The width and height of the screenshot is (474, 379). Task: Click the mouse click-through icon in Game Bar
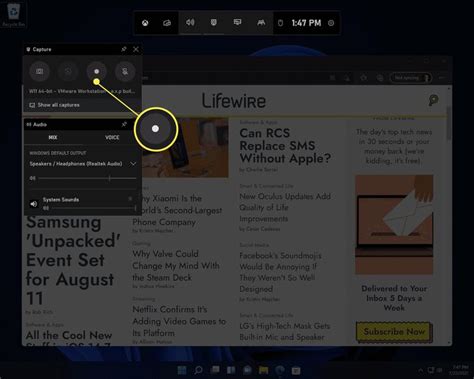click(x=281, y=23)
